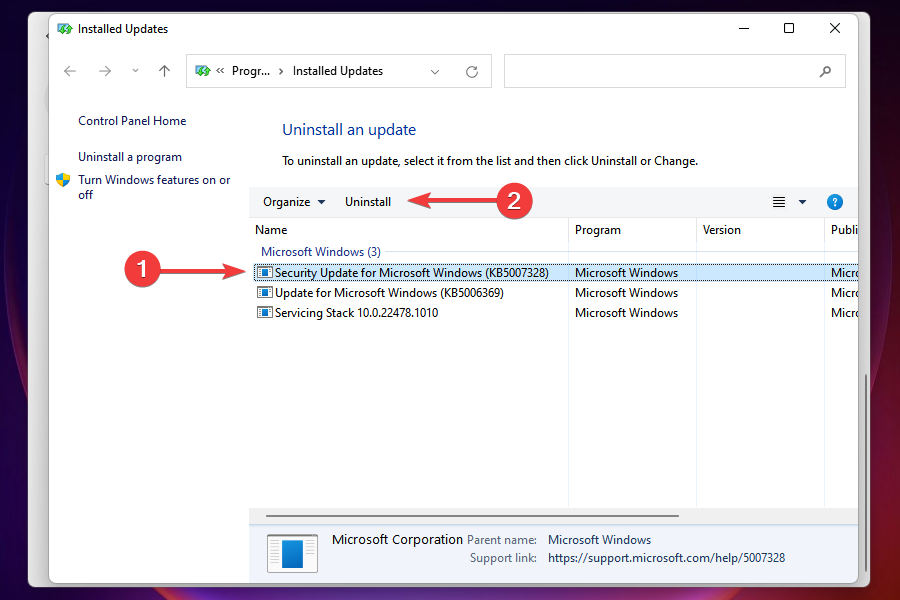Click the icon beside Servicing Stack 10.0.22478.1010
Screen dimensions: 900x600
[264, 312]
